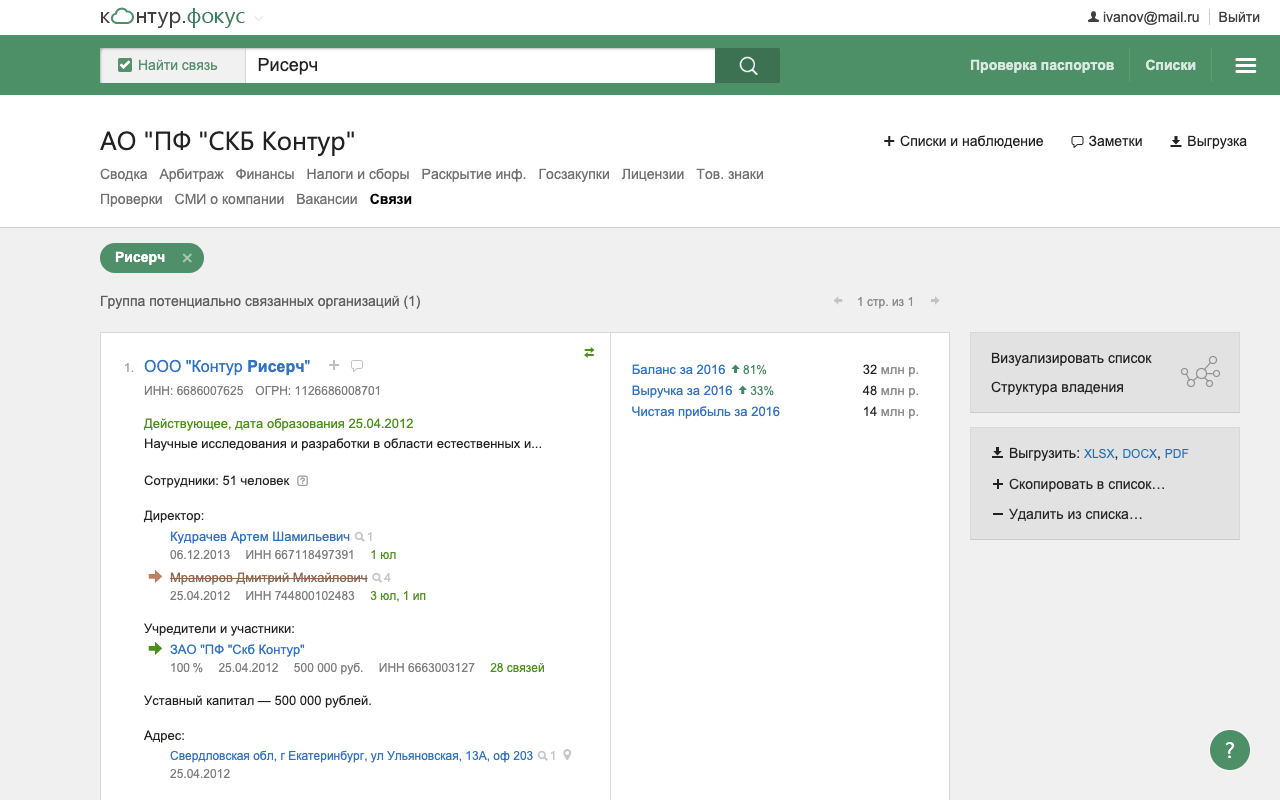Open the Заметки notes button
Screen dimensions: 1280x800
1106,141
